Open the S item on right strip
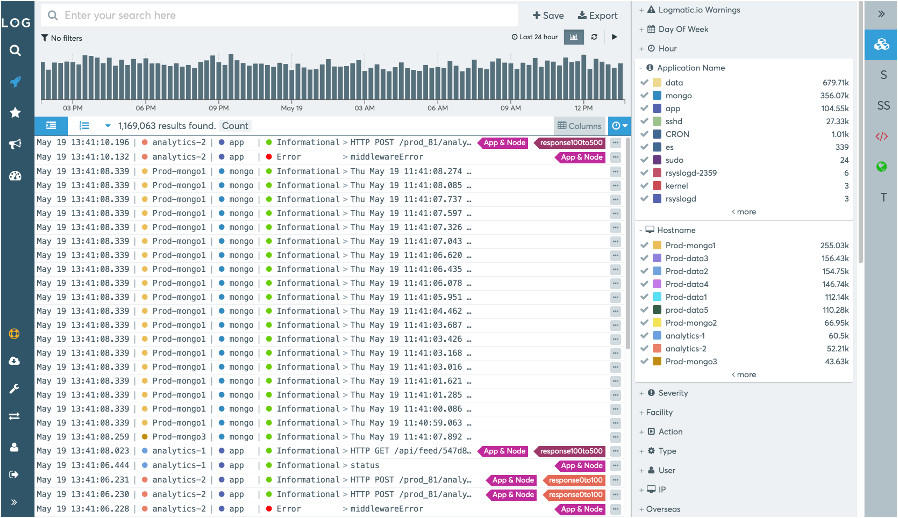This screenshot has width=898, height=518. coord(884,75)
